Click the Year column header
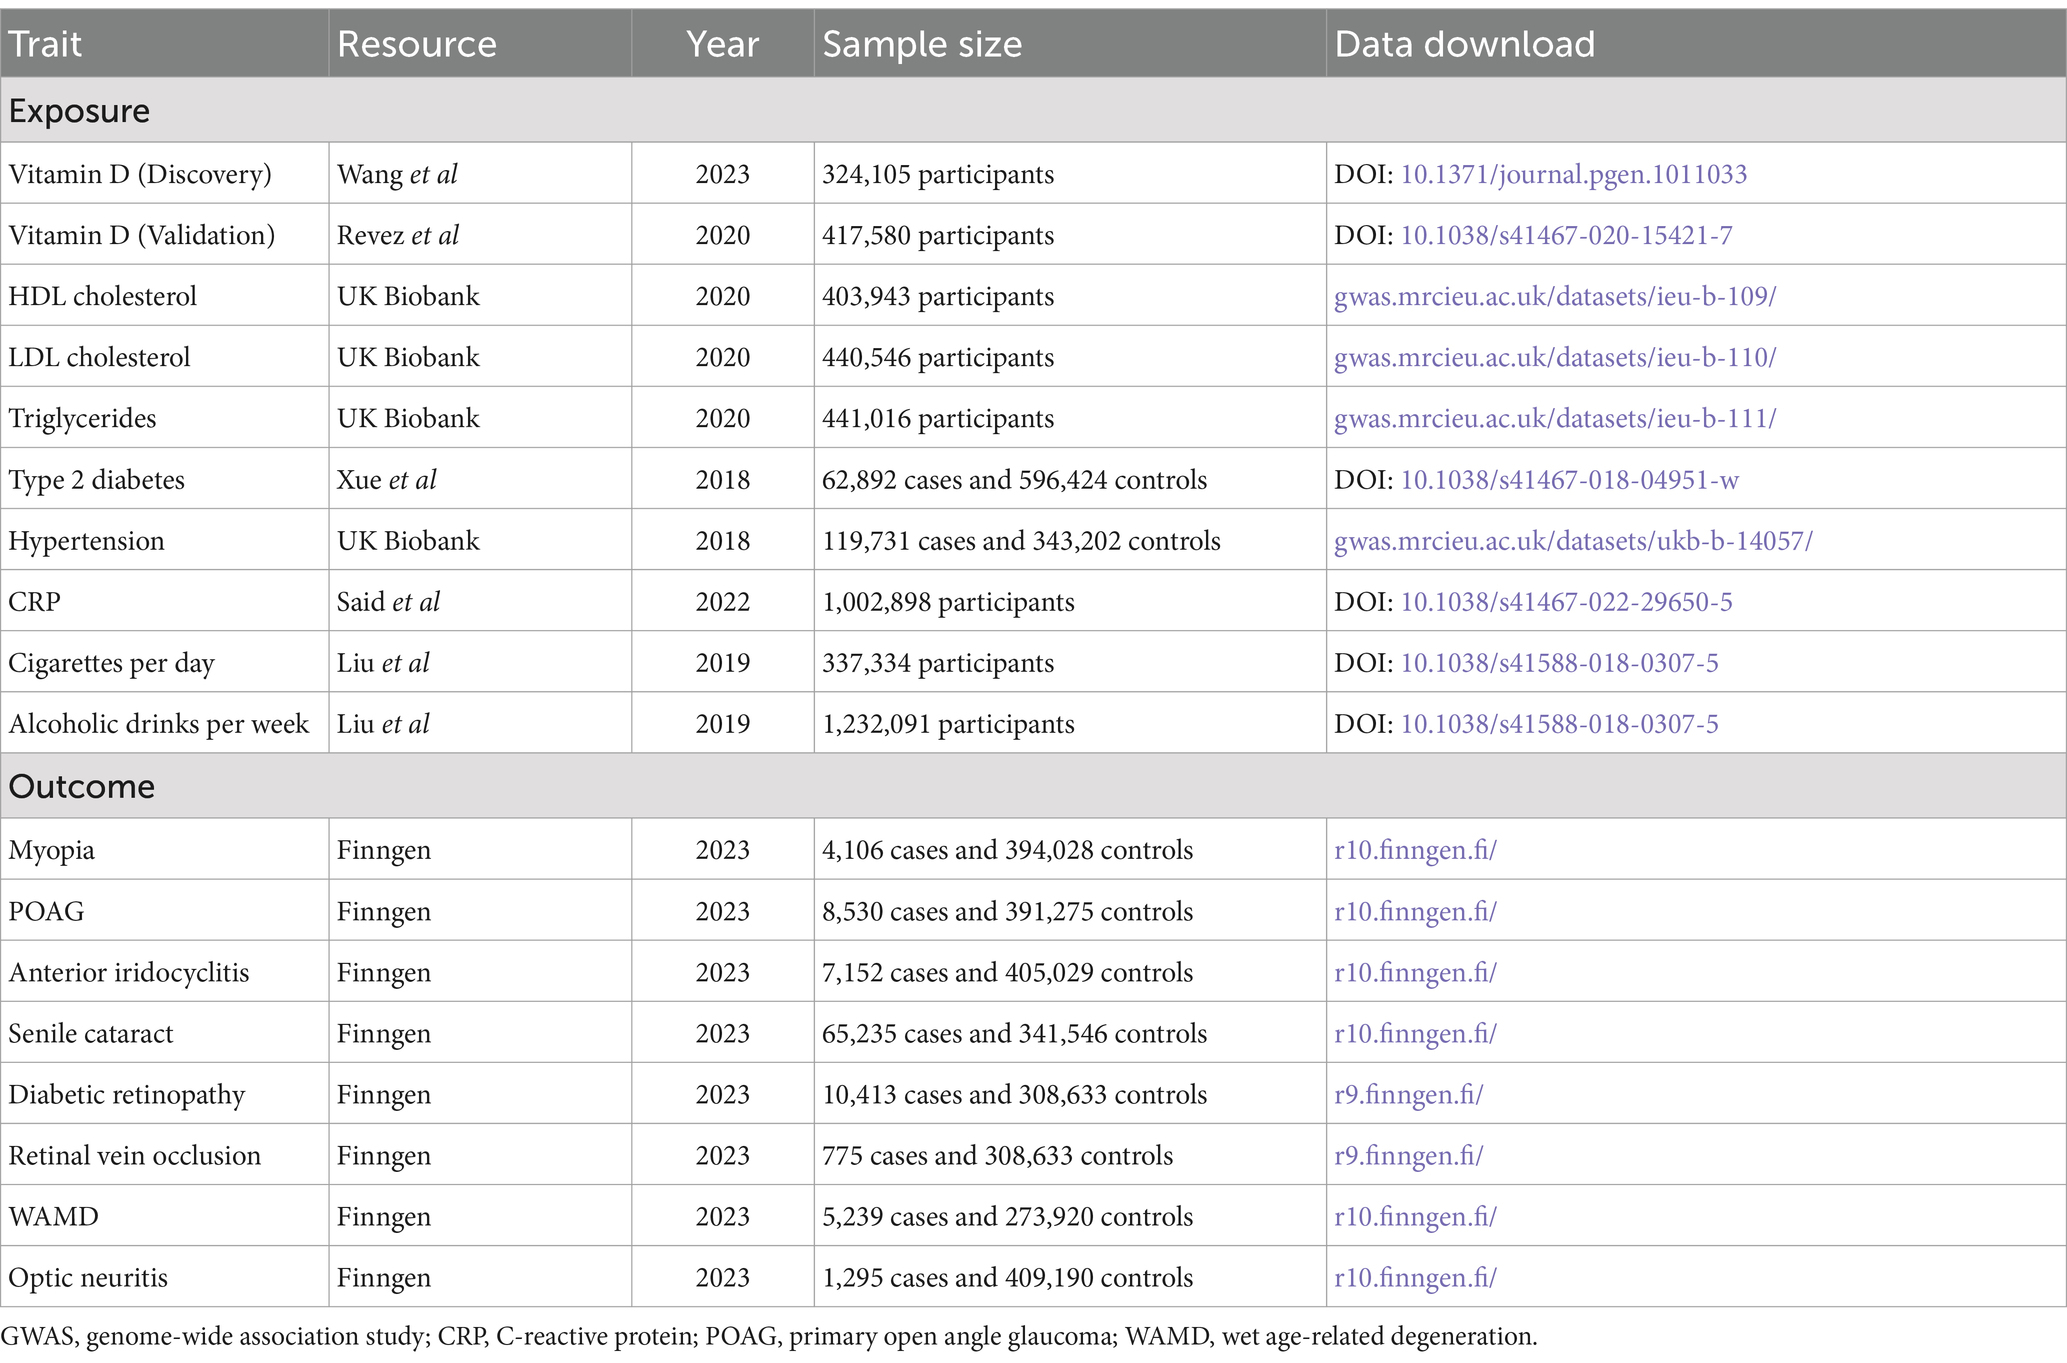2067x1363 pixels. (x=723, y=44)
